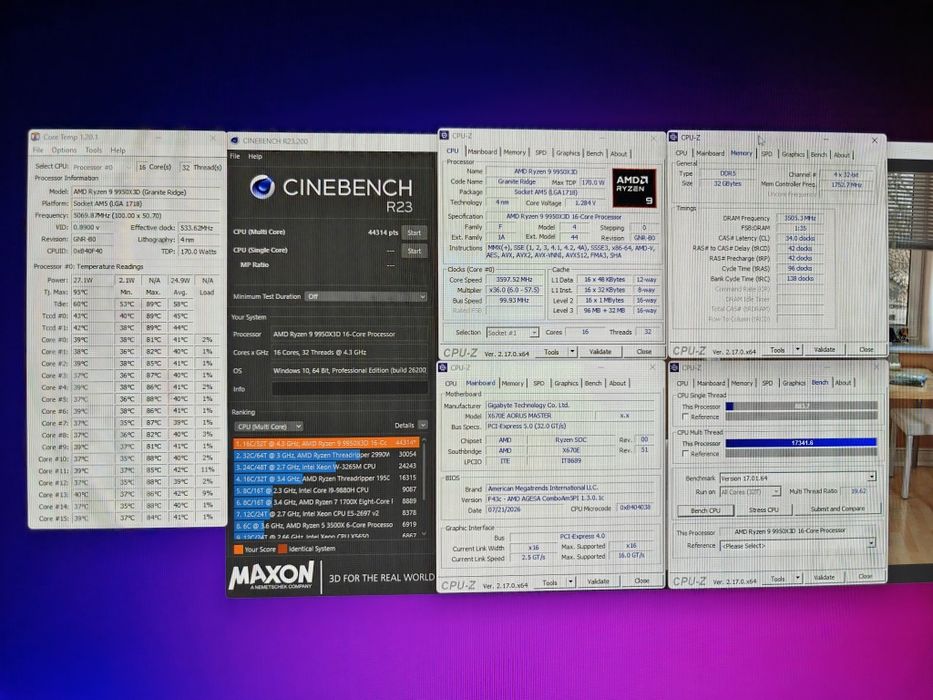Click the X670E AORUS MASTER model field

(x=541, y=415)
